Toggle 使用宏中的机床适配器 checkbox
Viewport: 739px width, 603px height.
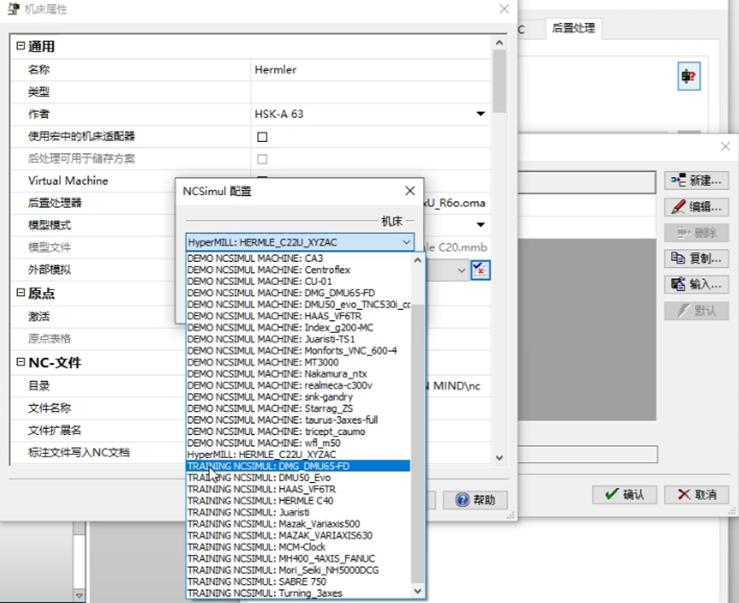coord(263,137)
